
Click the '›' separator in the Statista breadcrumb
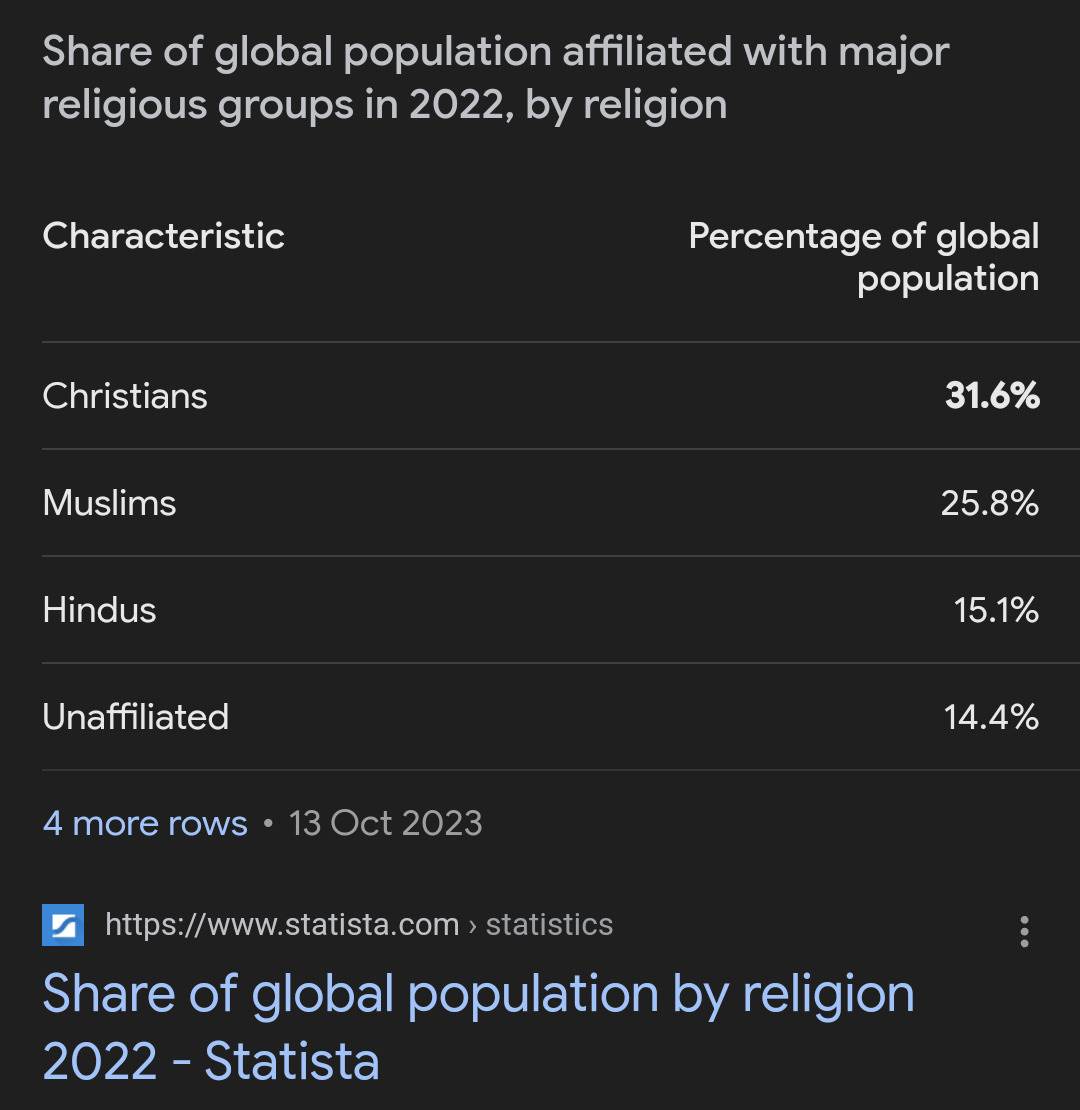coord(472,926)
